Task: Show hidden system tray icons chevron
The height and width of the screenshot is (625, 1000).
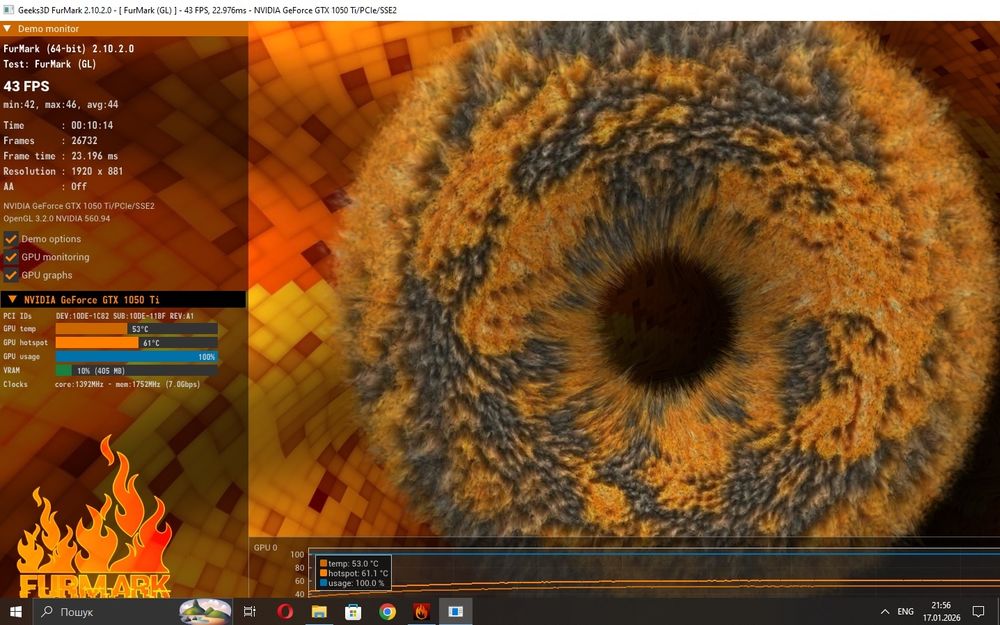Action: (x=885, y=612)
